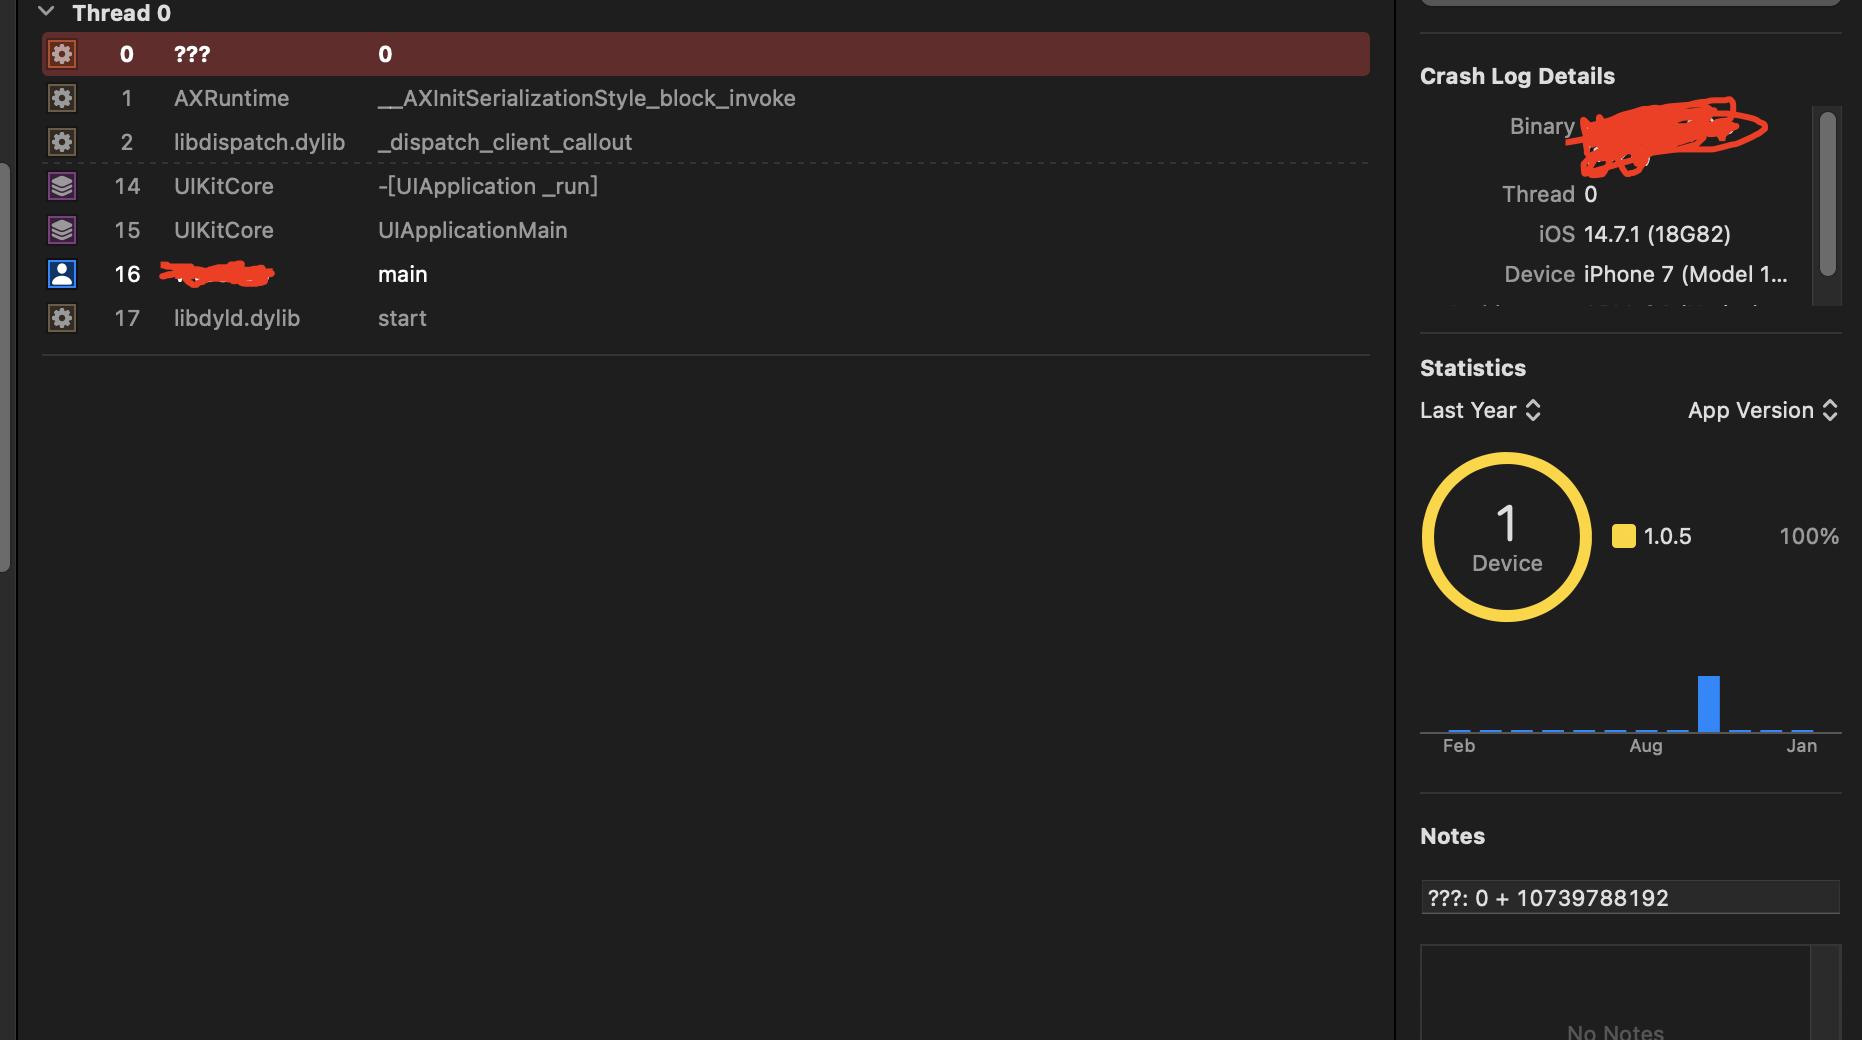Click the Notes heading
This screenshot has height=1040, width=1862.
tap(1452, 836)
